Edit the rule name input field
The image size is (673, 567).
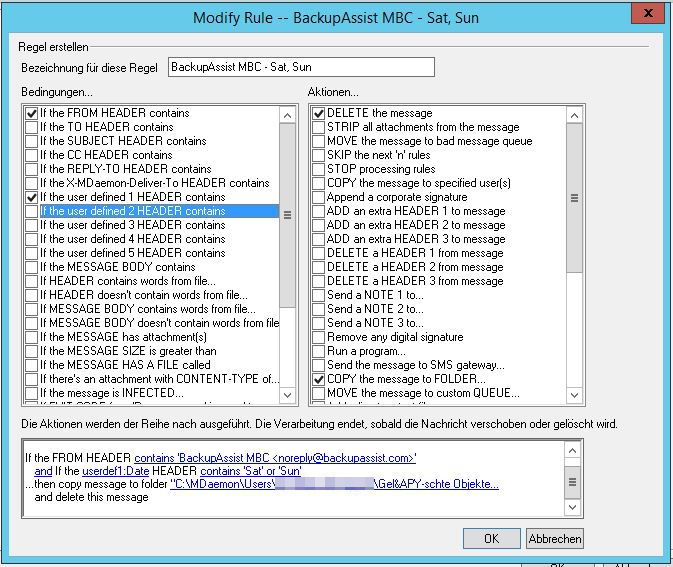301,67
